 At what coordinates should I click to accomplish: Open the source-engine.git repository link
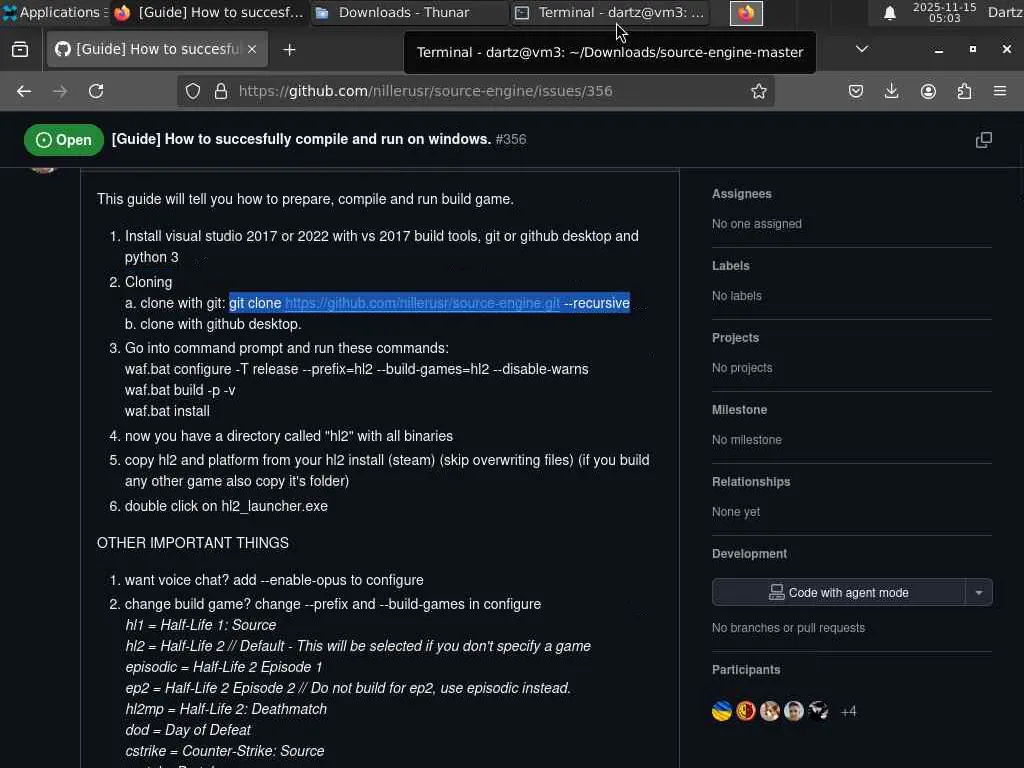coord(422,303)
